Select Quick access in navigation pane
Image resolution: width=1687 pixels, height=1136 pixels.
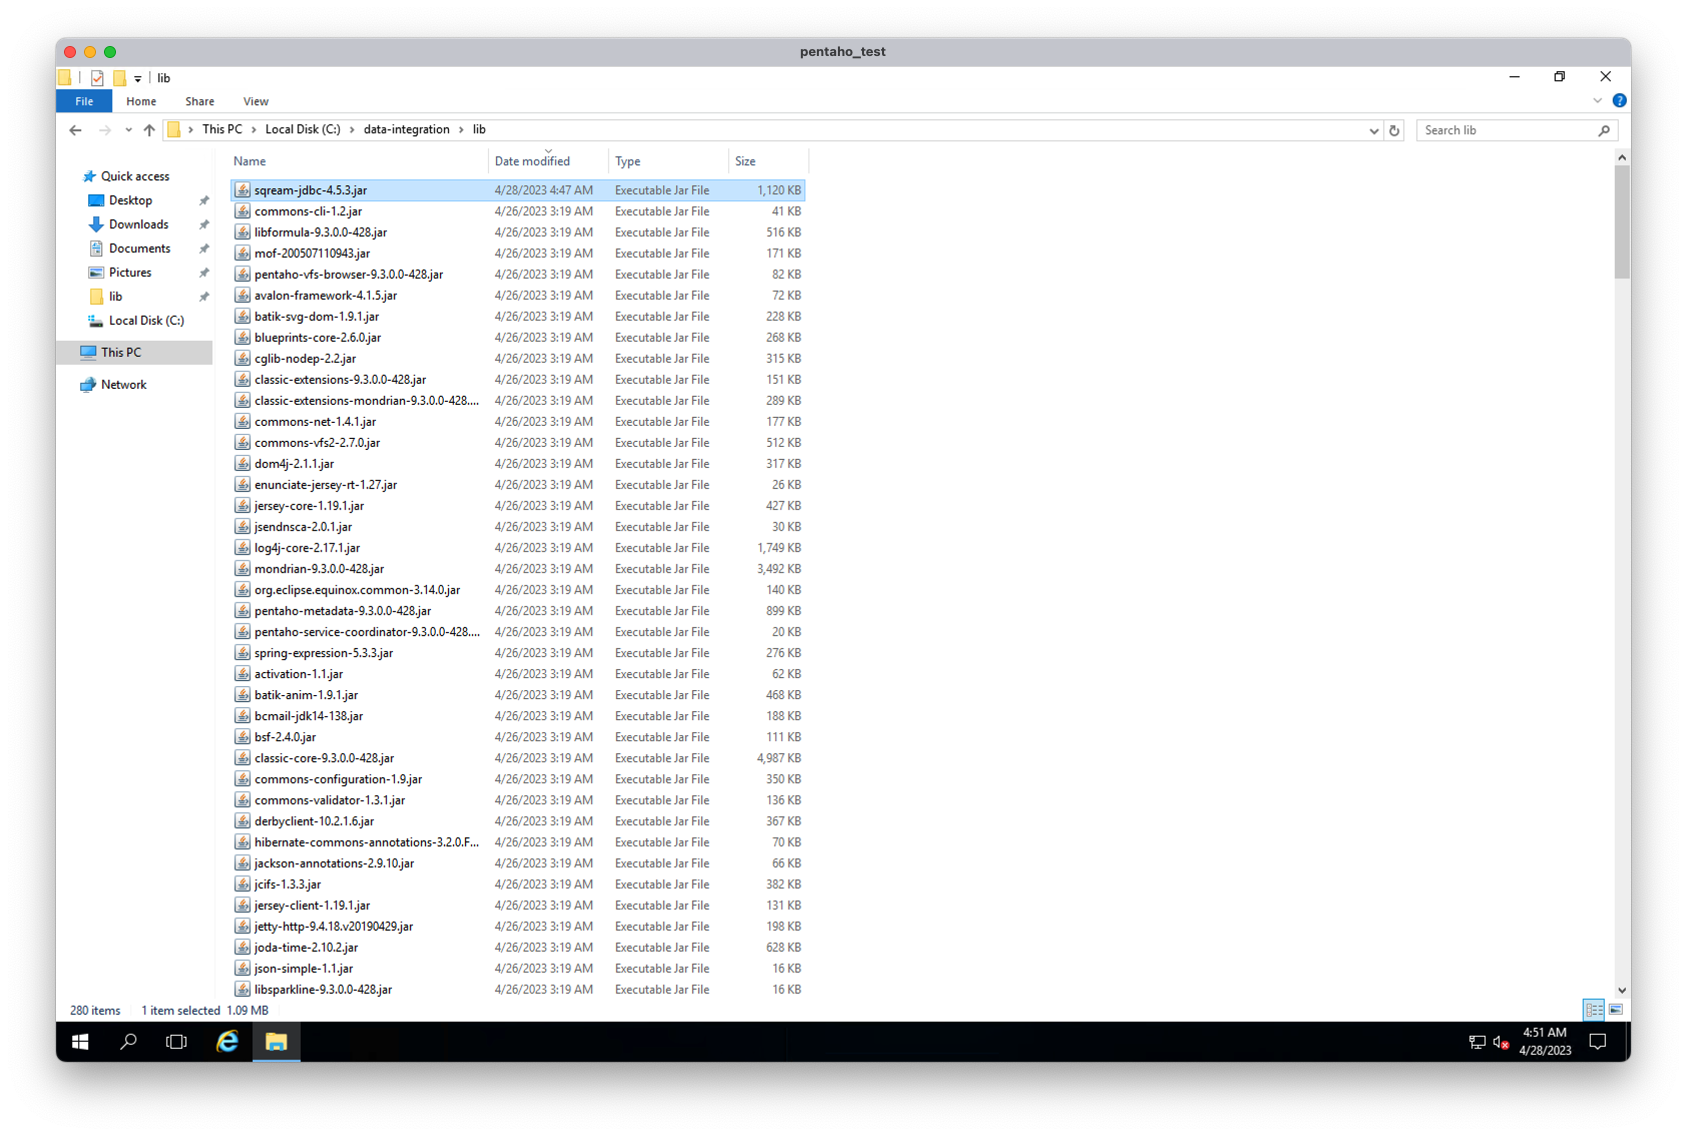click(x=135, y=176)
